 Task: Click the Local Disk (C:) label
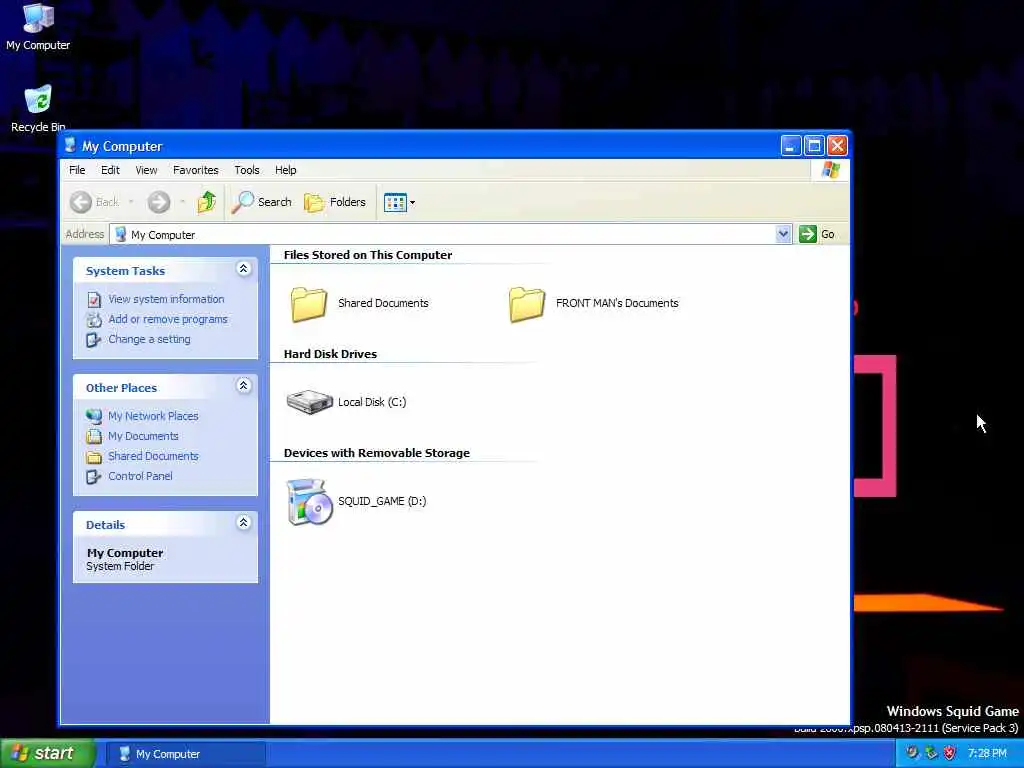pyautogui.click(x=372, y=402)
